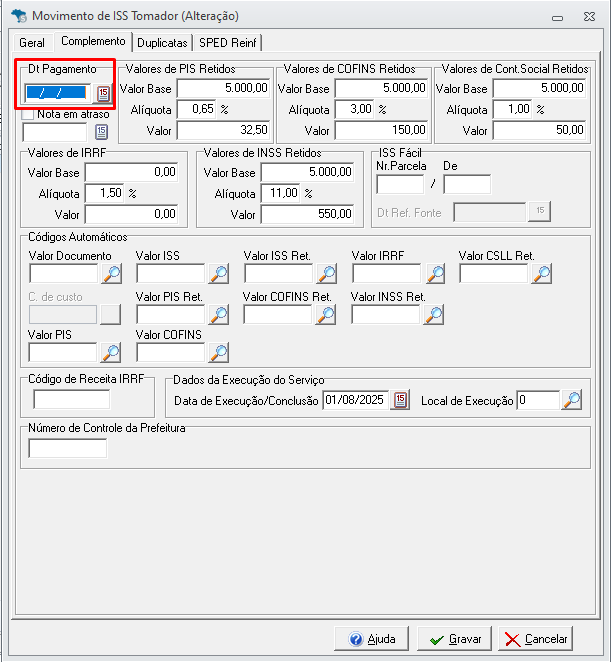The height and width of the screenshot is (662, 611).
Task: Edit COFINS Alíquota 3,00 field
Action: point(354,109)
